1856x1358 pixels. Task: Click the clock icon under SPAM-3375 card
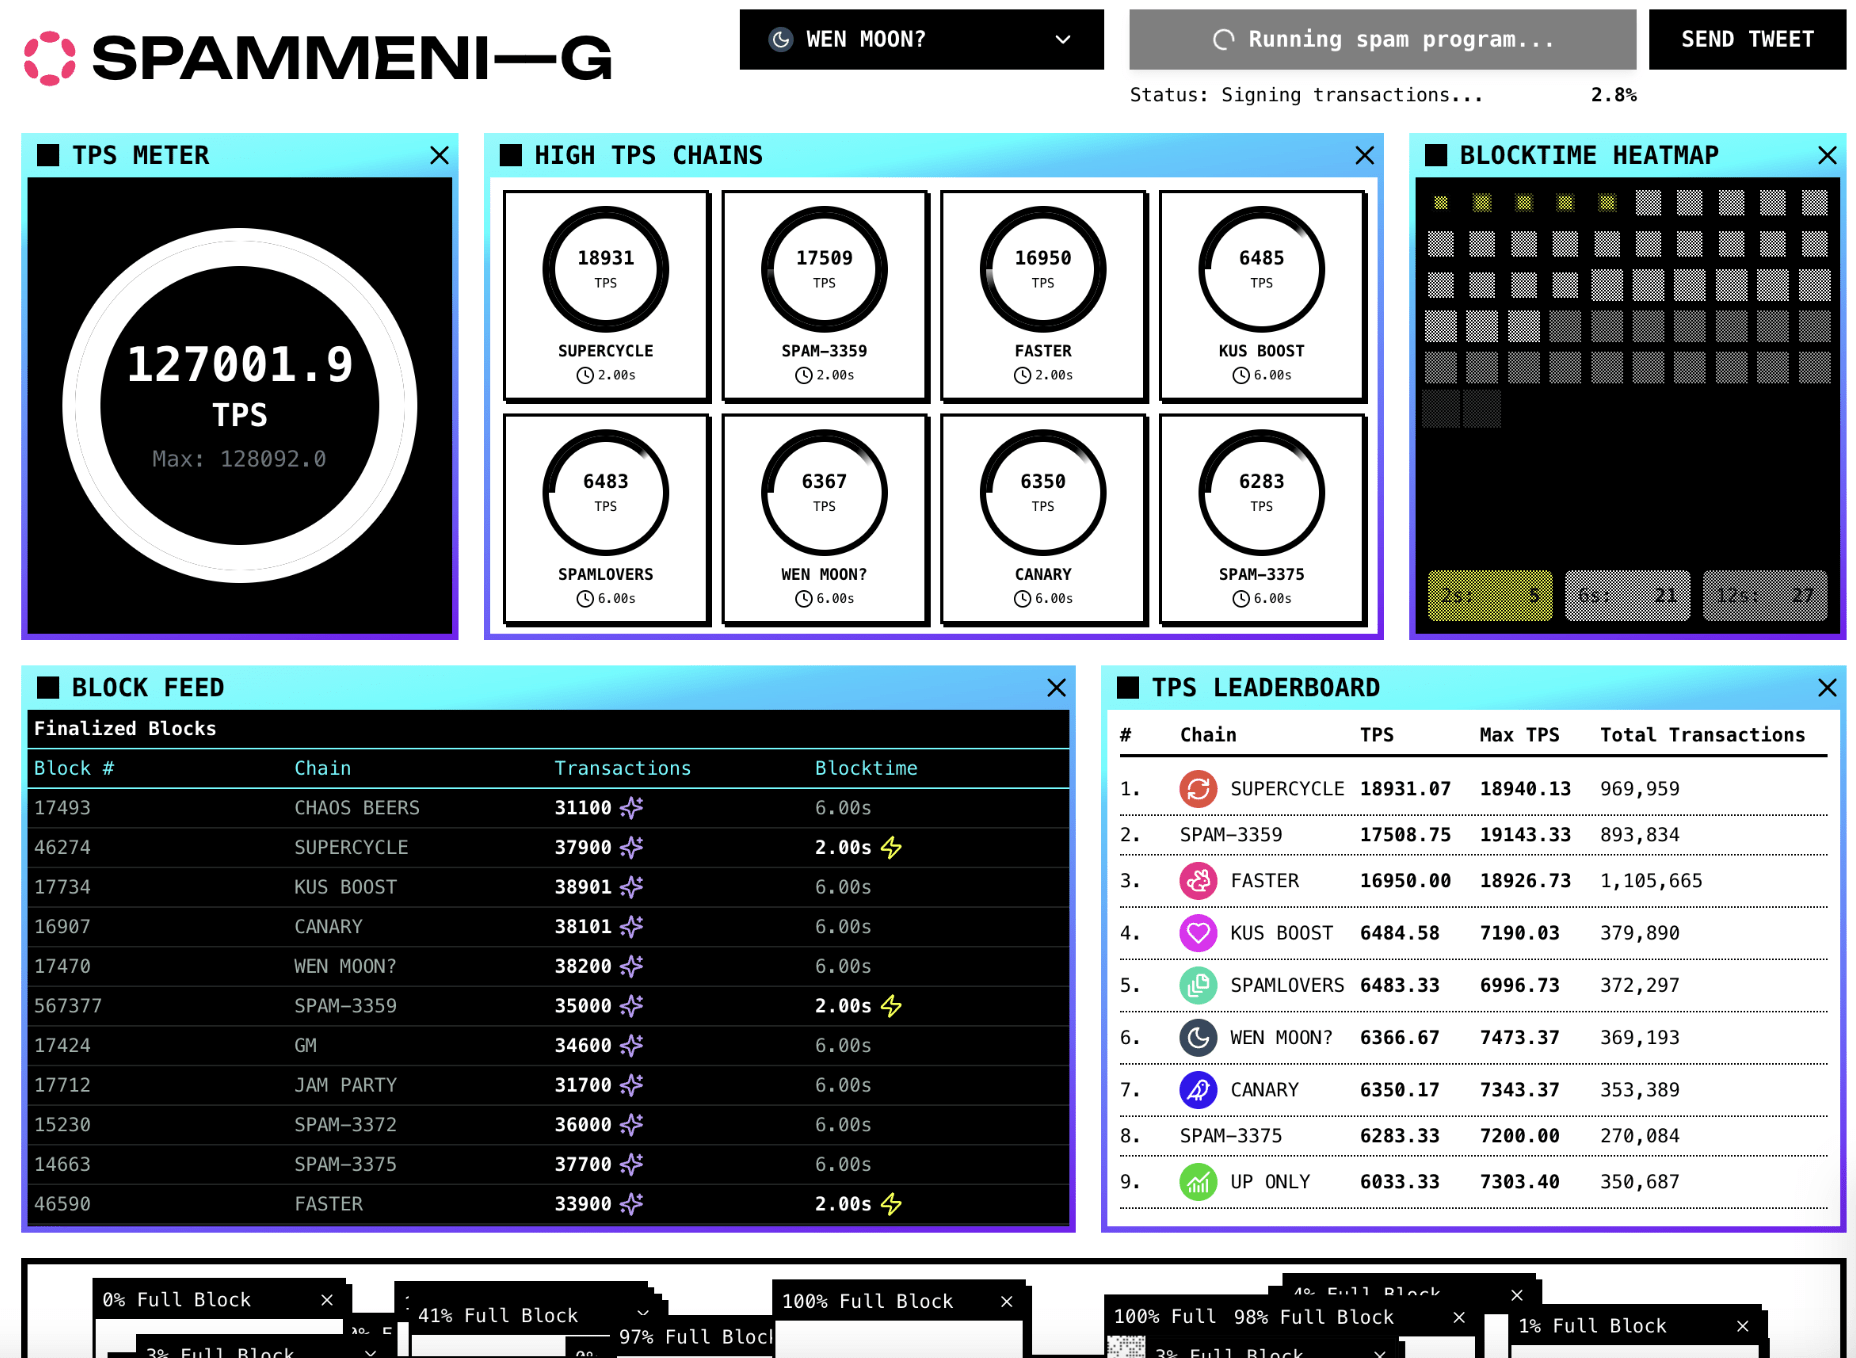1241,599
